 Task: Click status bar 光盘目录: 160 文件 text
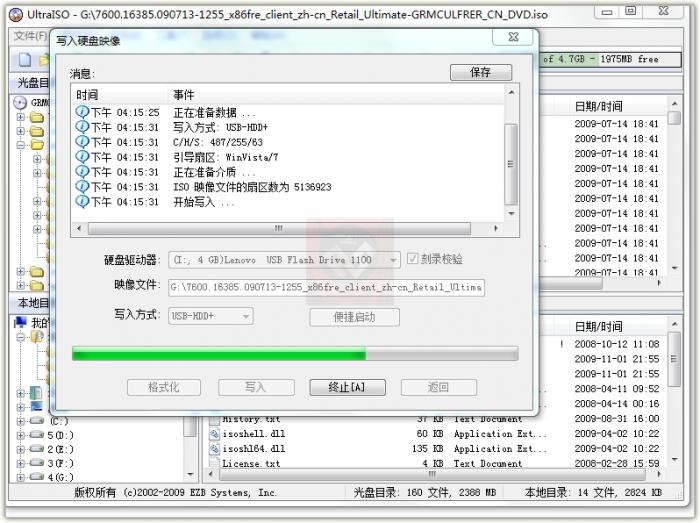[x=424, y=492]
